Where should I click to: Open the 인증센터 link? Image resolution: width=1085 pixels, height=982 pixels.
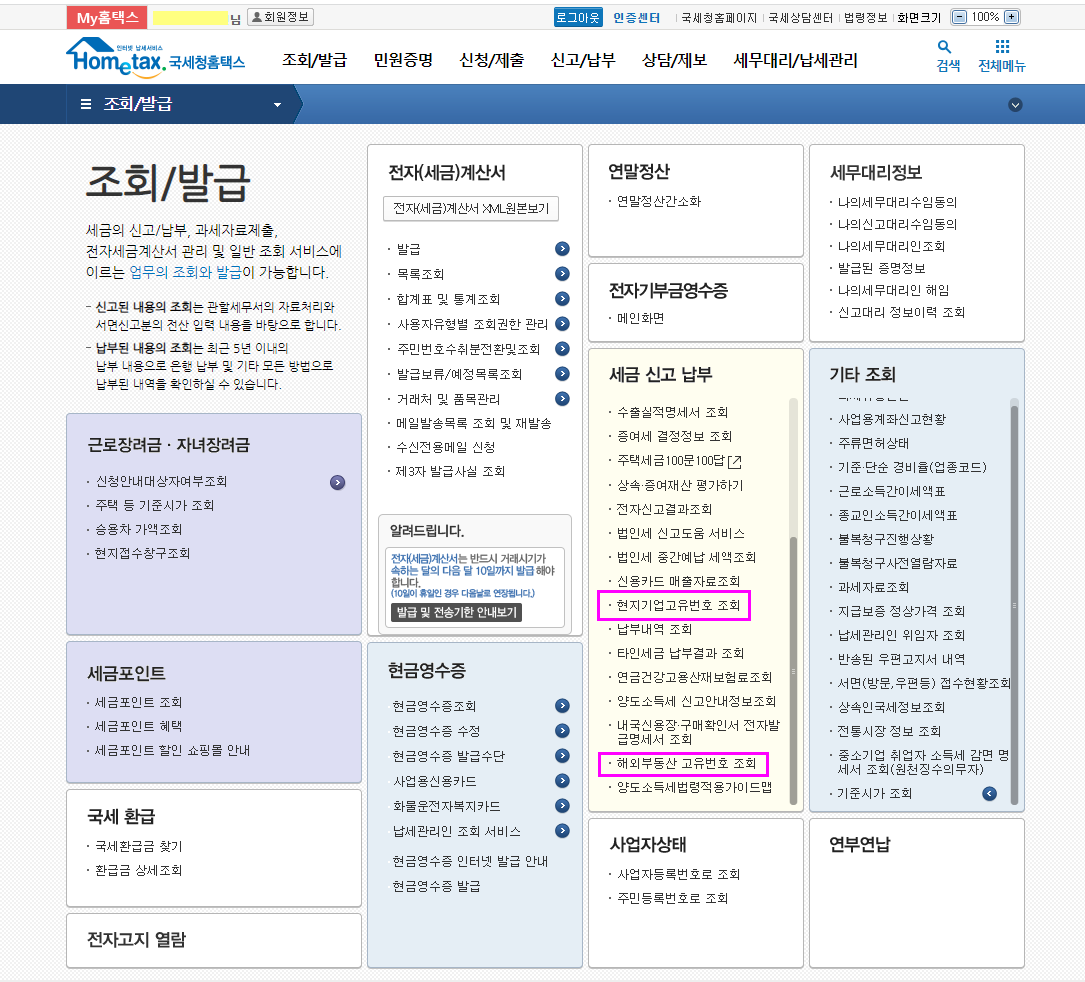tap(636, 17)
